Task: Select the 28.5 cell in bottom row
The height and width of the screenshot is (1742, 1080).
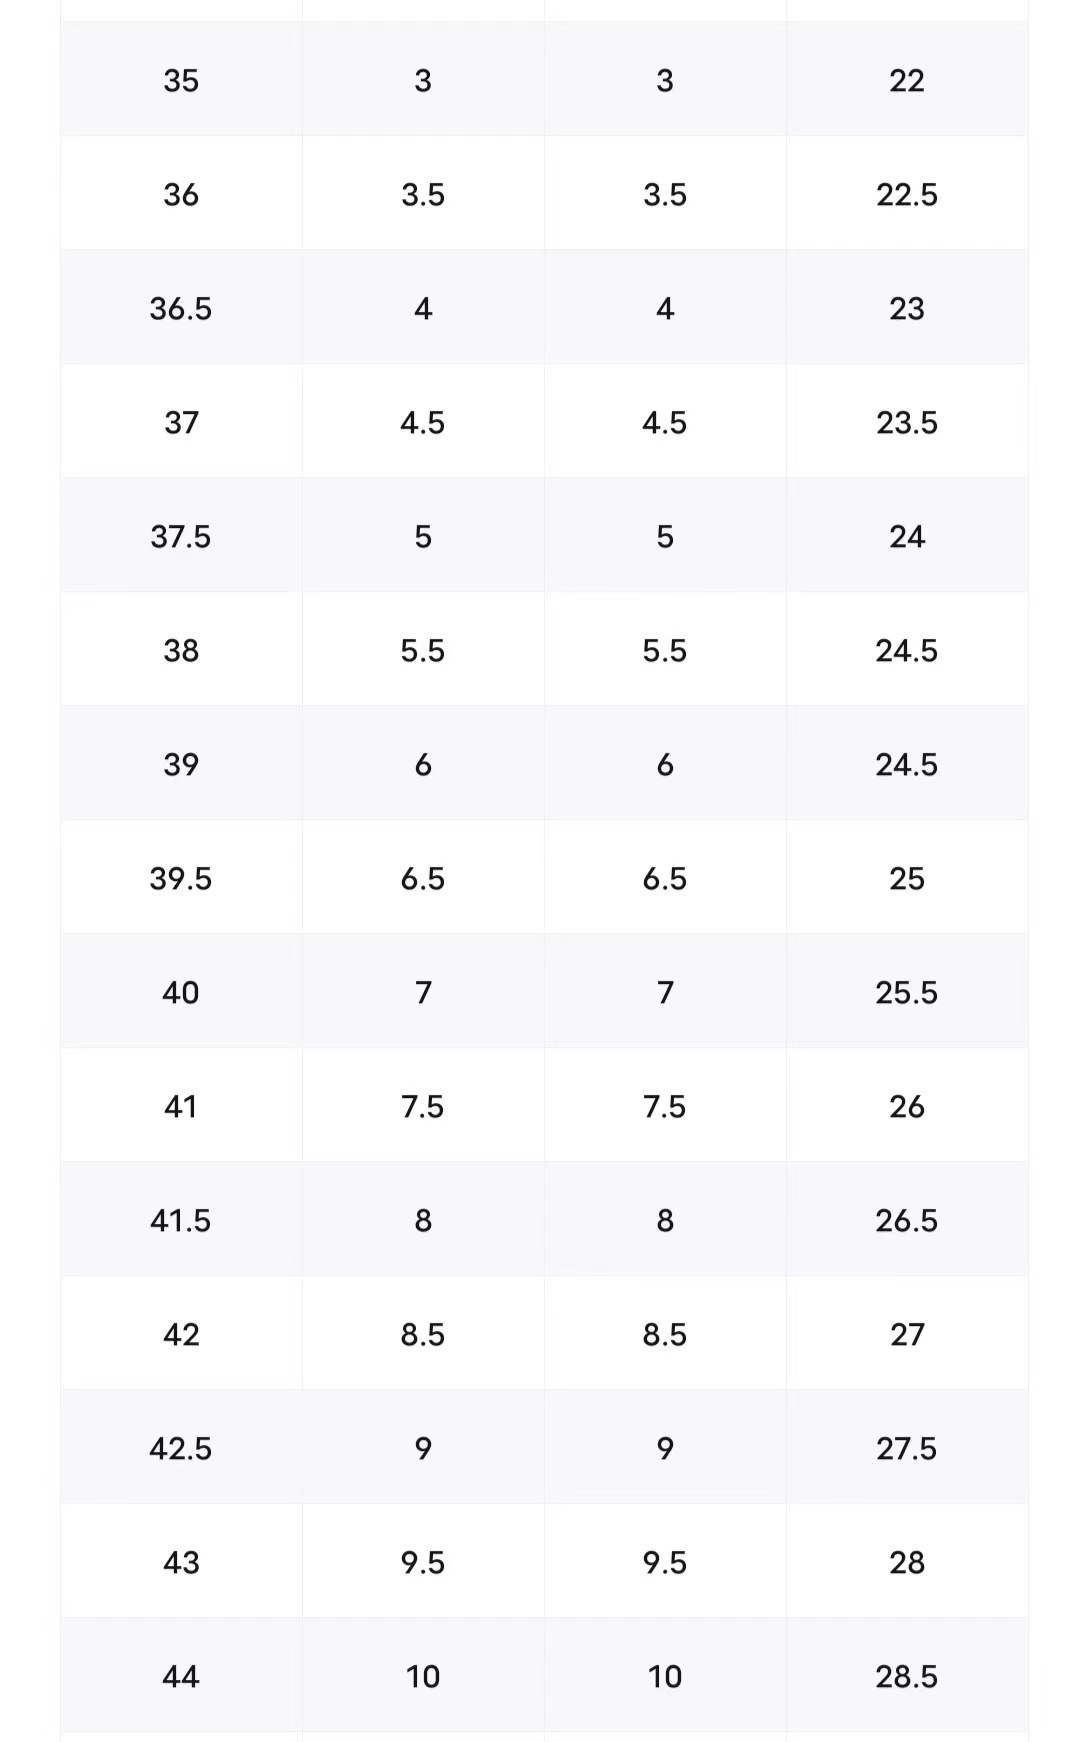Action: tap(907, 1676)
